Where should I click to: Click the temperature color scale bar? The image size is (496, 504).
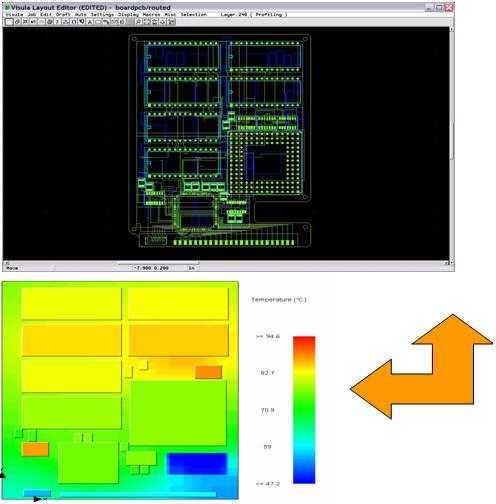[x=304, y=410]
